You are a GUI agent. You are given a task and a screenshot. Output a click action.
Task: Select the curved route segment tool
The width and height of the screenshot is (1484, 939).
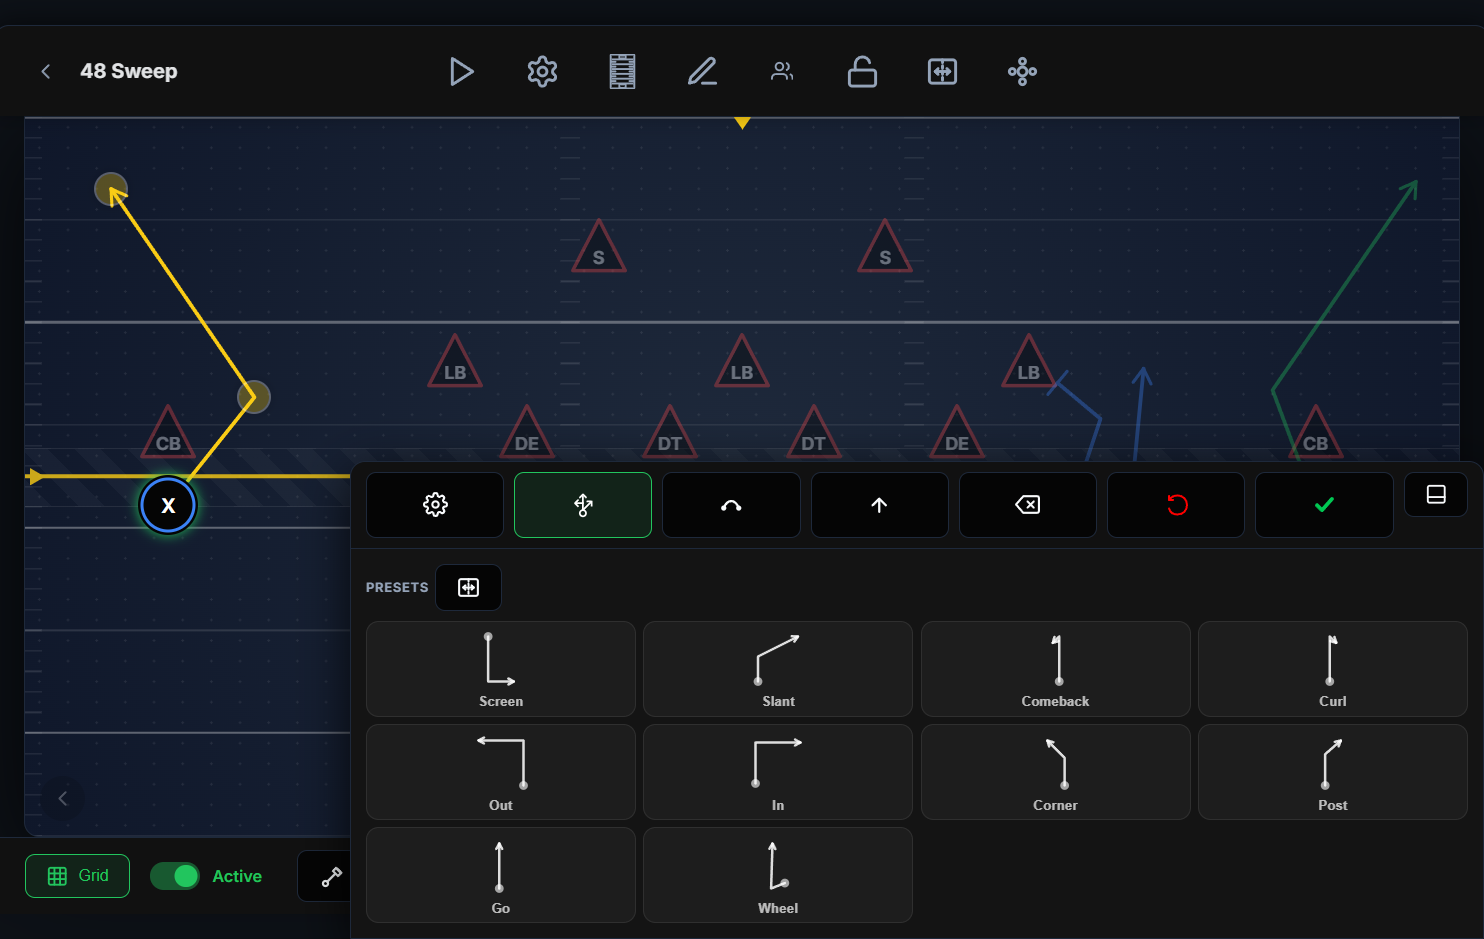(x=731, y=505)
